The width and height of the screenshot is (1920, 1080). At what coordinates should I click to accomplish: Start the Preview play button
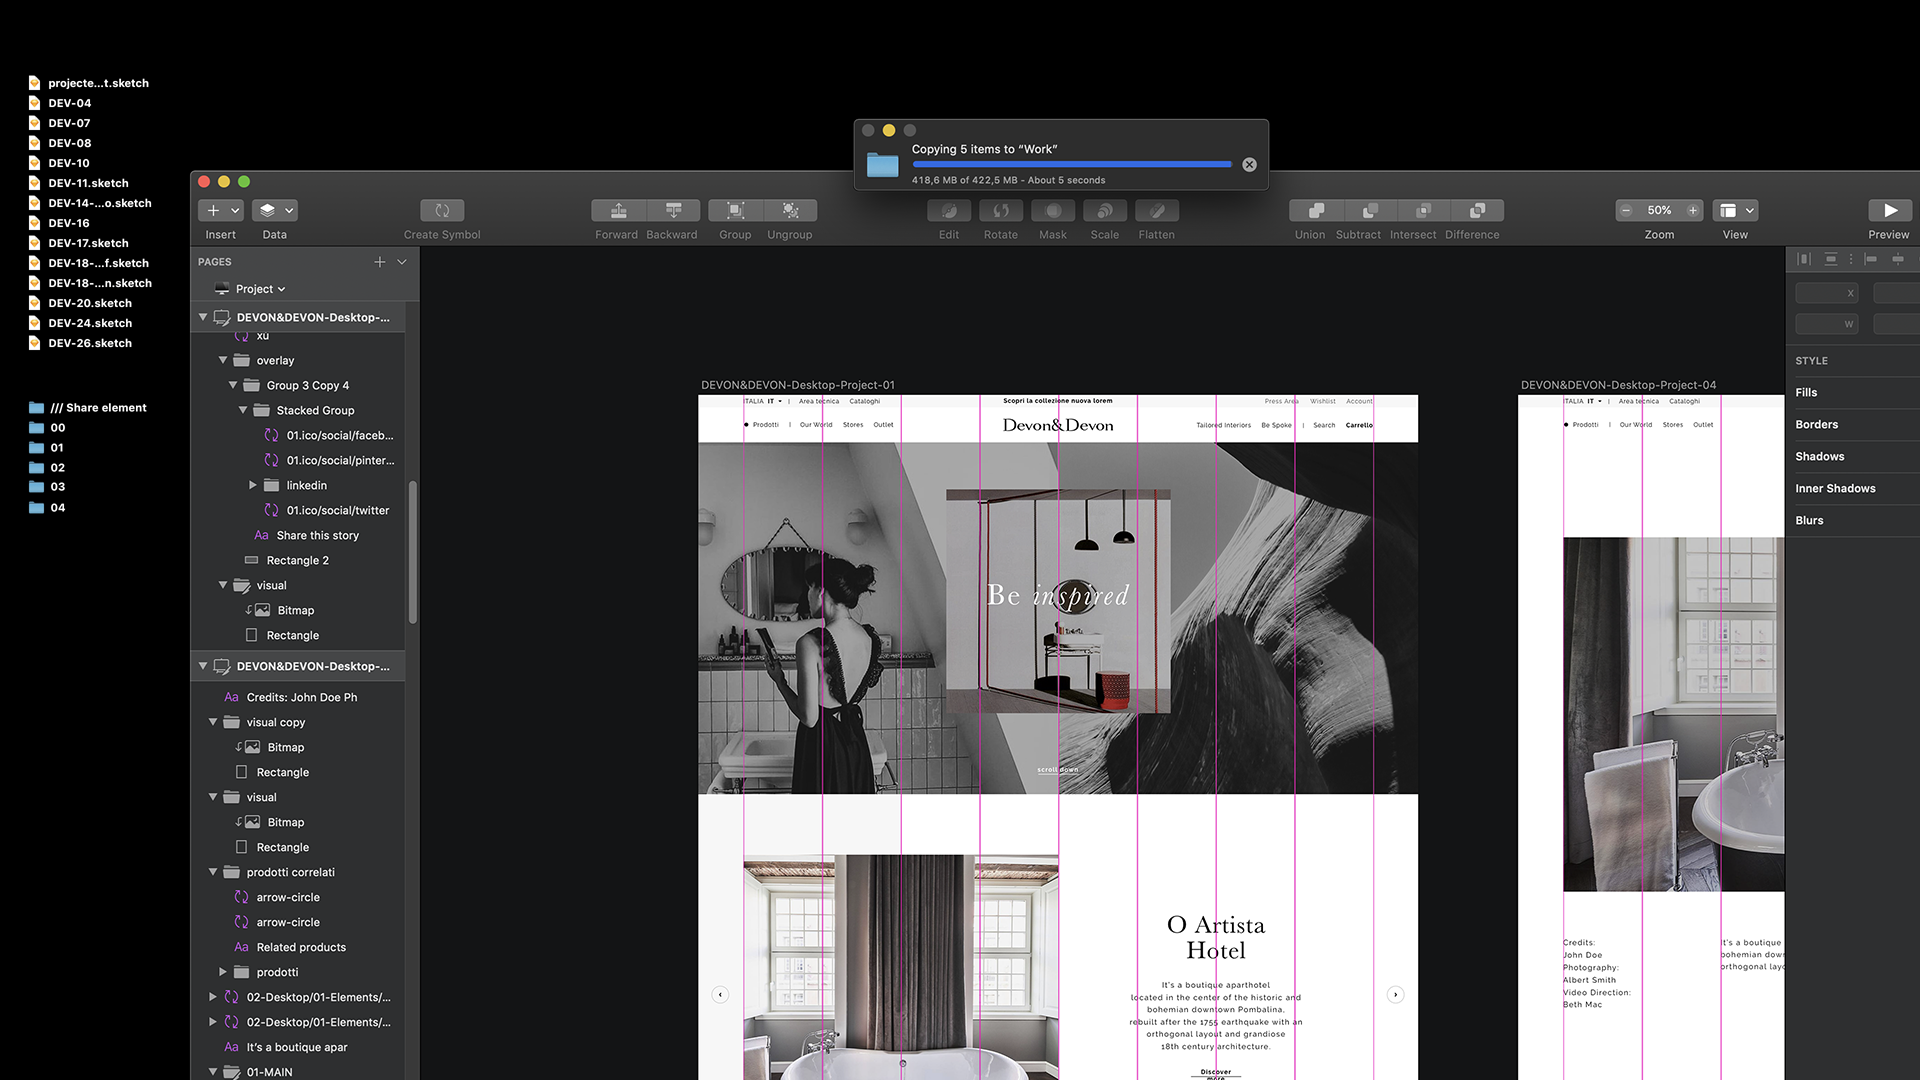[1890, 210]
